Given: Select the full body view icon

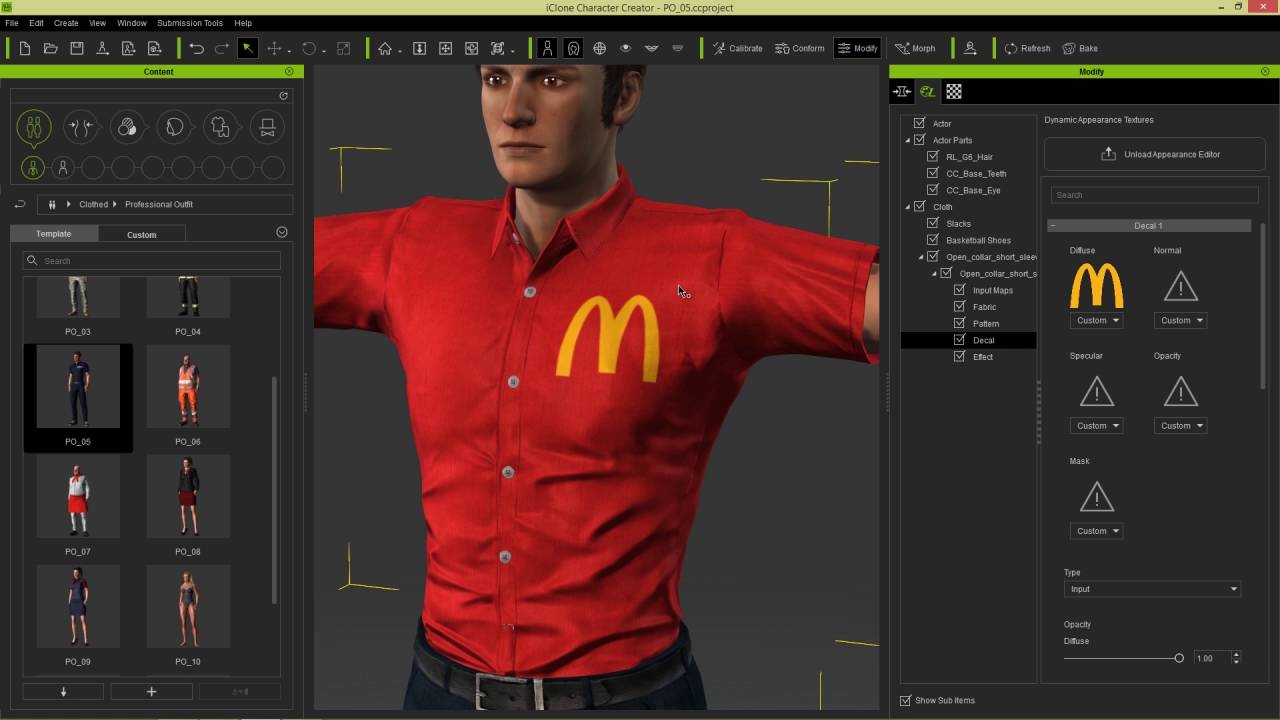Looking at the screenshot, I should pos(547,48).
